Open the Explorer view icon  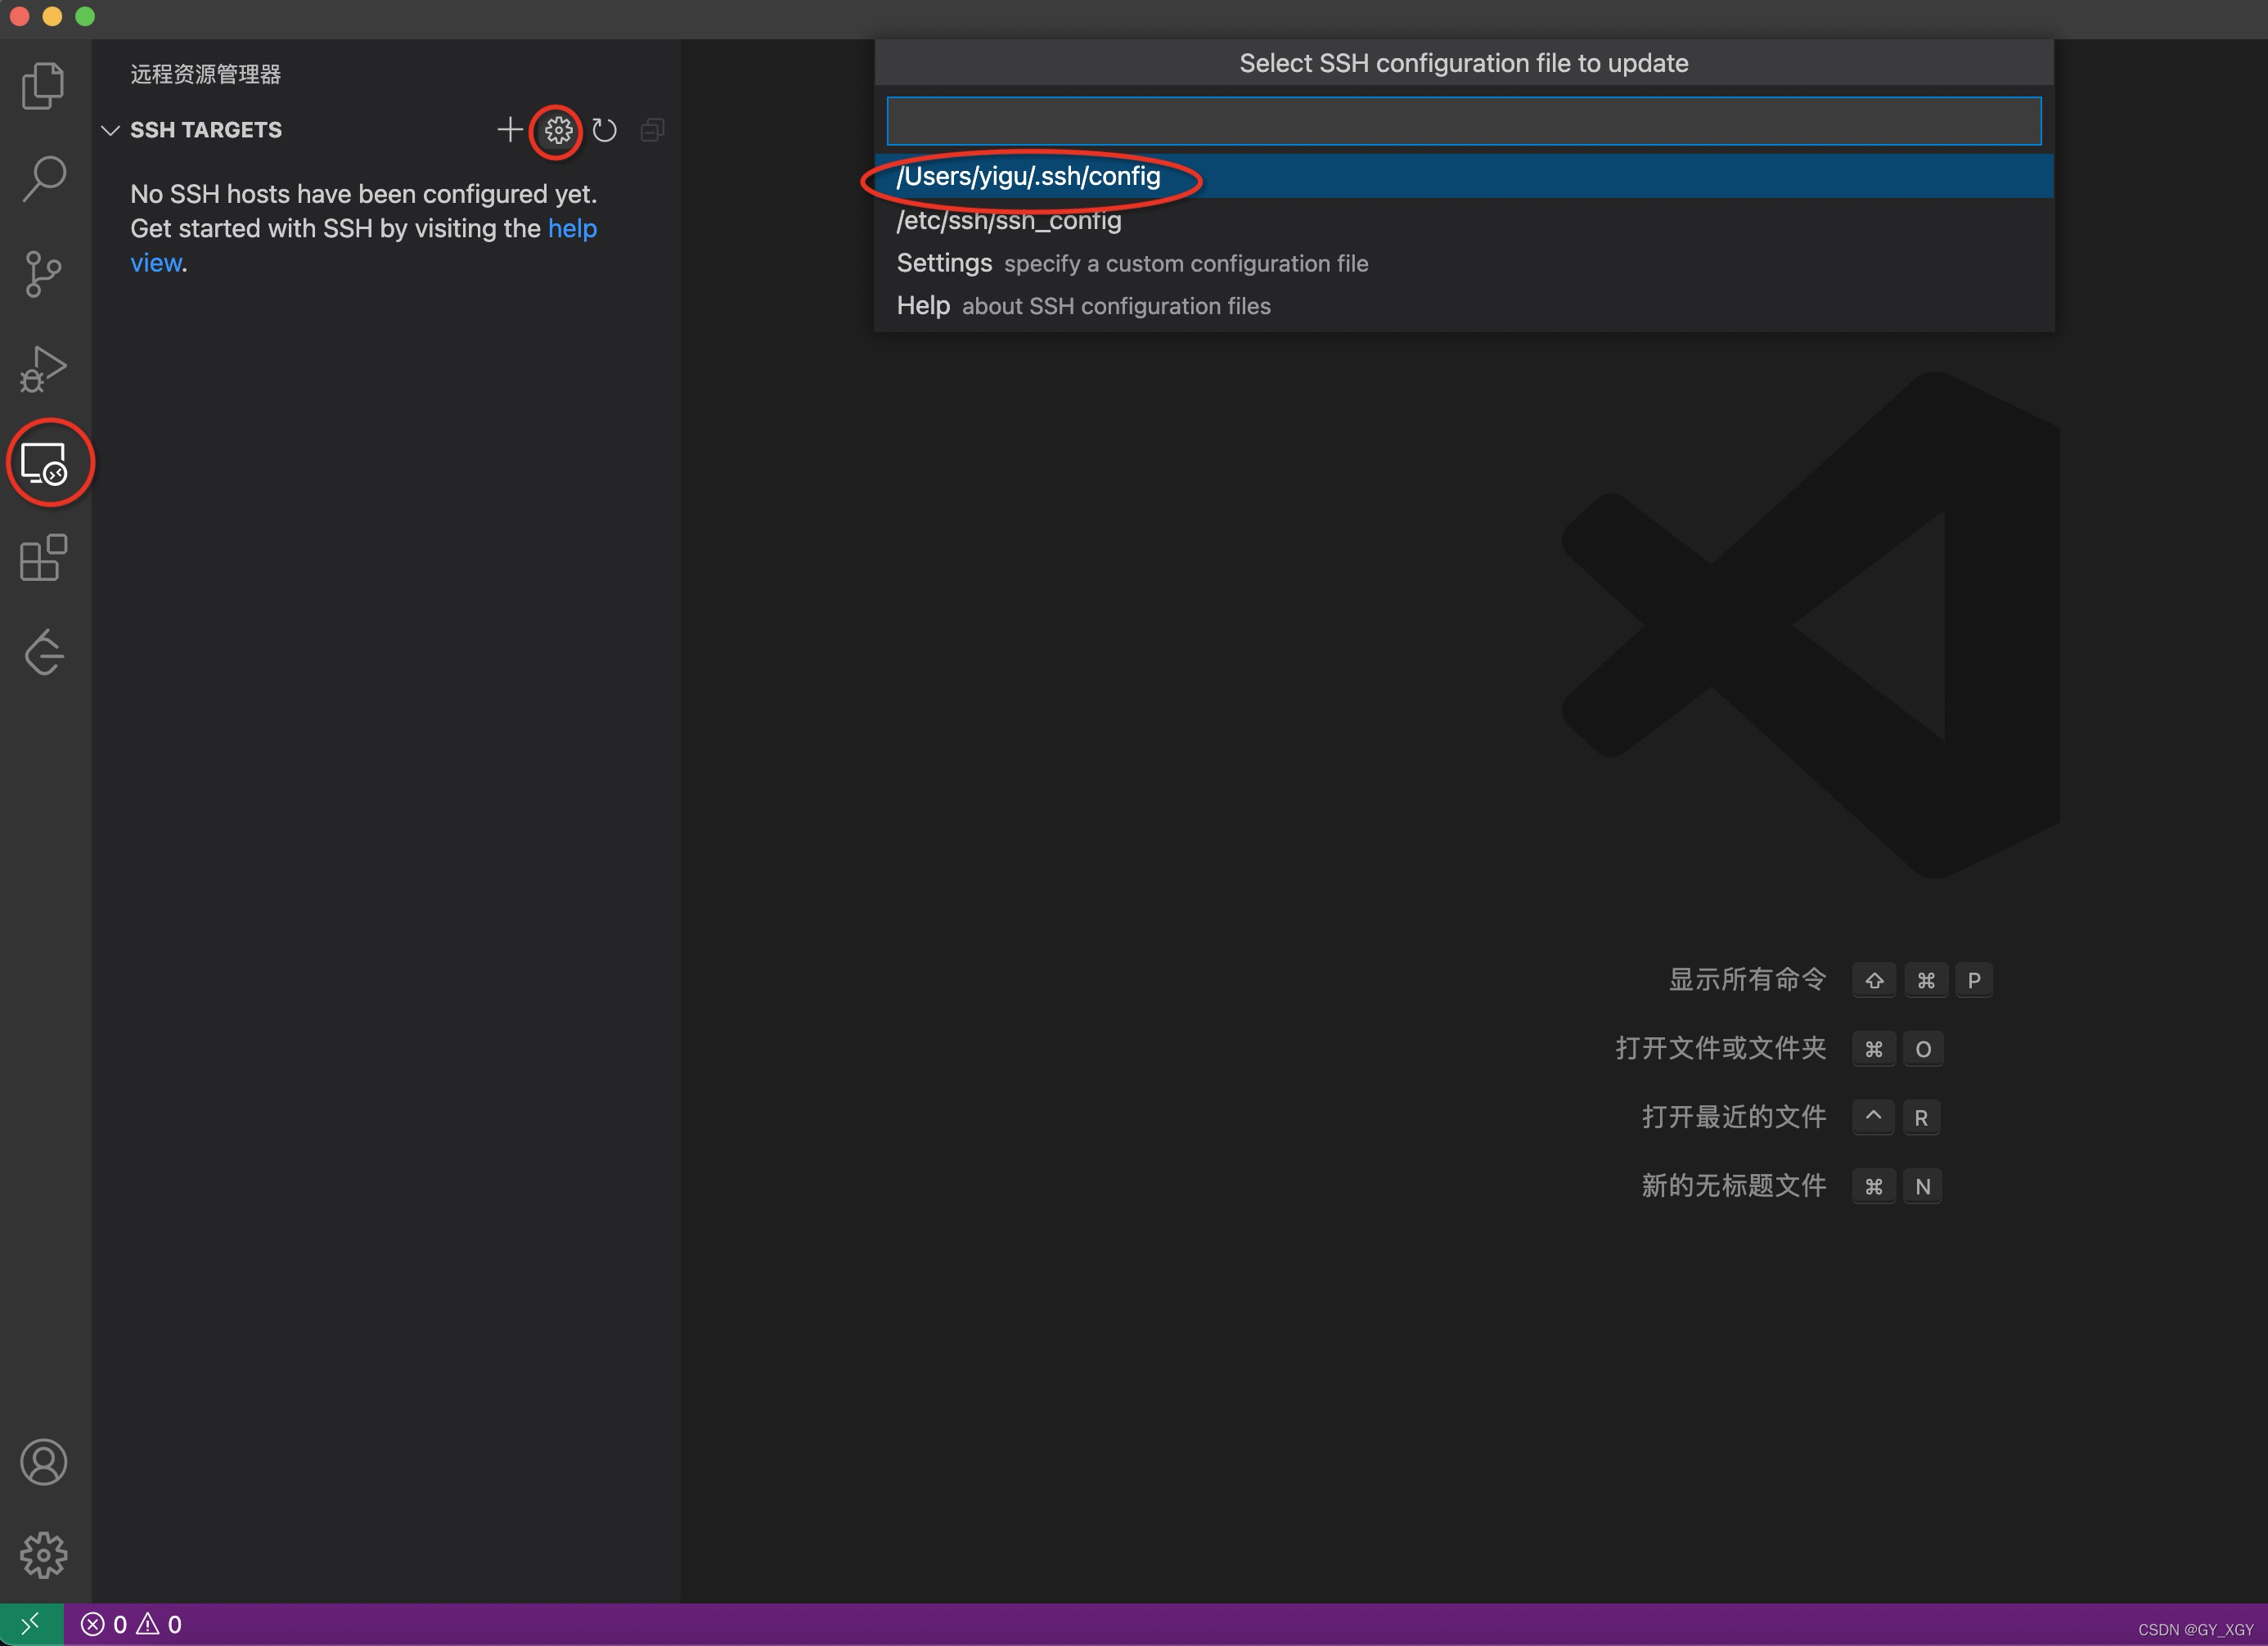click(43, 85)
